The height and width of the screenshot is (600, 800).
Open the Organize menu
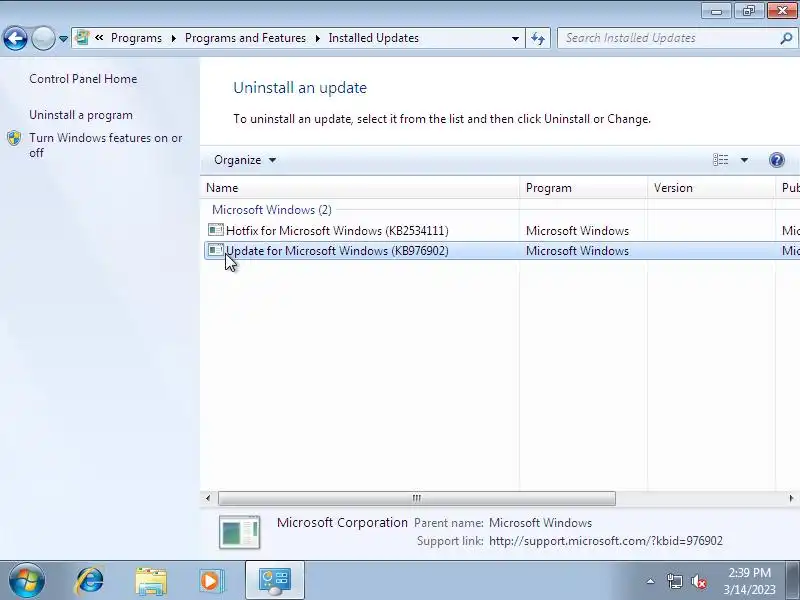click(244, 160)
